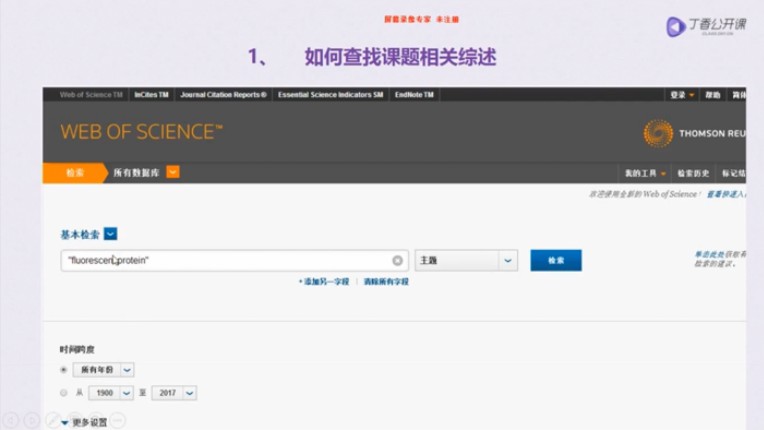Click the 时间跨度 heading
The width and height of the screenshot is (764, 430).
click(77, 349)
